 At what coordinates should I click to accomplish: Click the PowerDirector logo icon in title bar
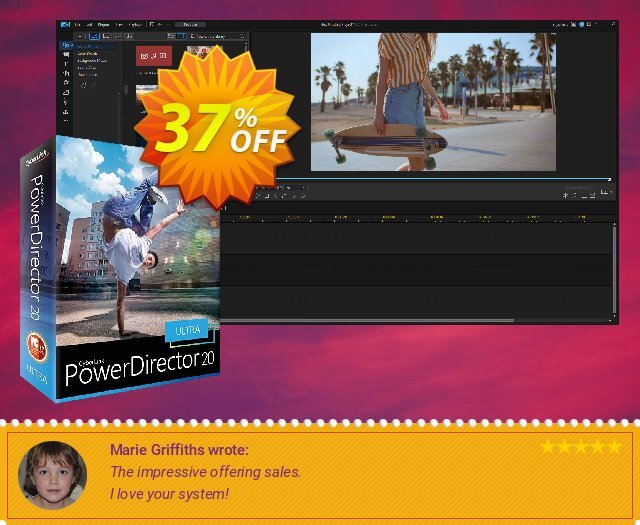pyautogui.click(x=65, y=24)
